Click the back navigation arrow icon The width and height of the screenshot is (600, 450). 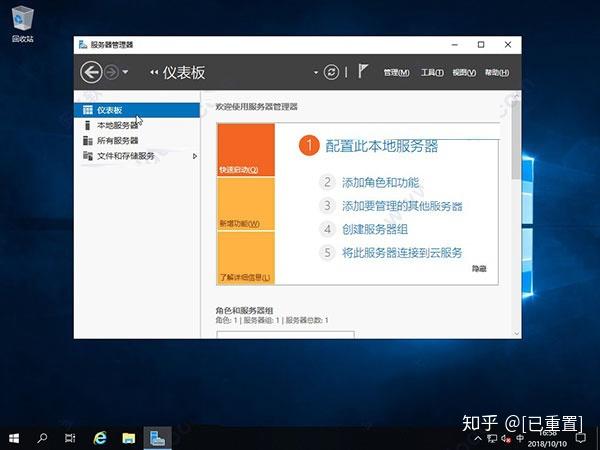click(x=91, y=72)
